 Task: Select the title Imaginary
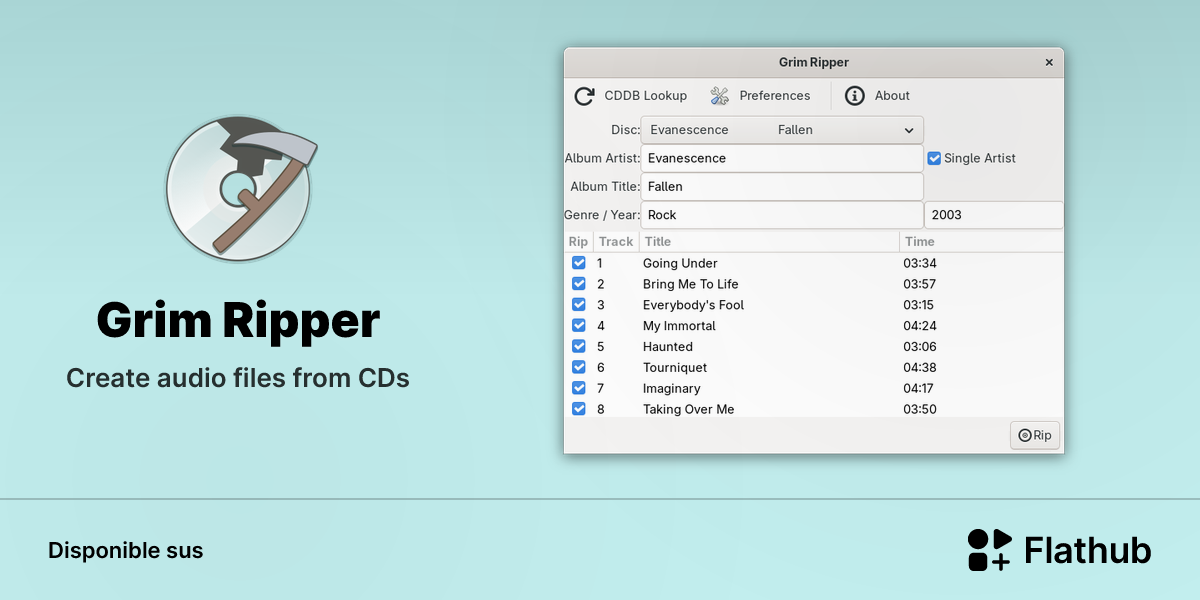pyautogui.click(x=672, y=388)
